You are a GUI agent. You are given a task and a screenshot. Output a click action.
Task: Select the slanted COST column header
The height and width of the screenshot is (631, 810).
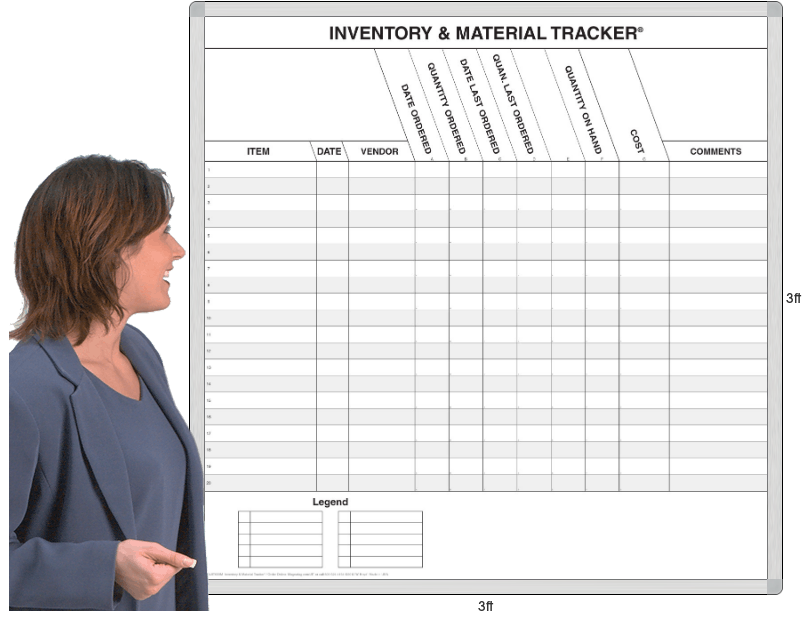click(637, 140)
